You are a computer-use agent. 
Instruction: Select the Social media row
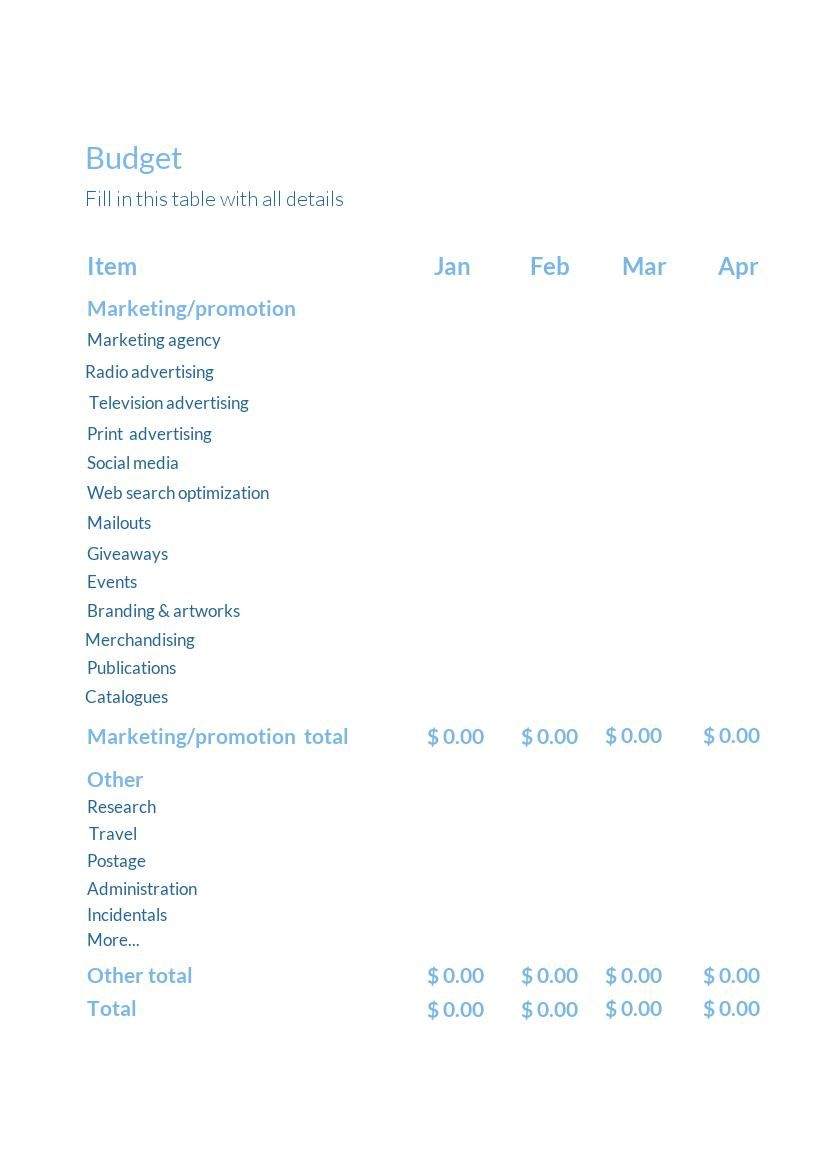[133, 463]
